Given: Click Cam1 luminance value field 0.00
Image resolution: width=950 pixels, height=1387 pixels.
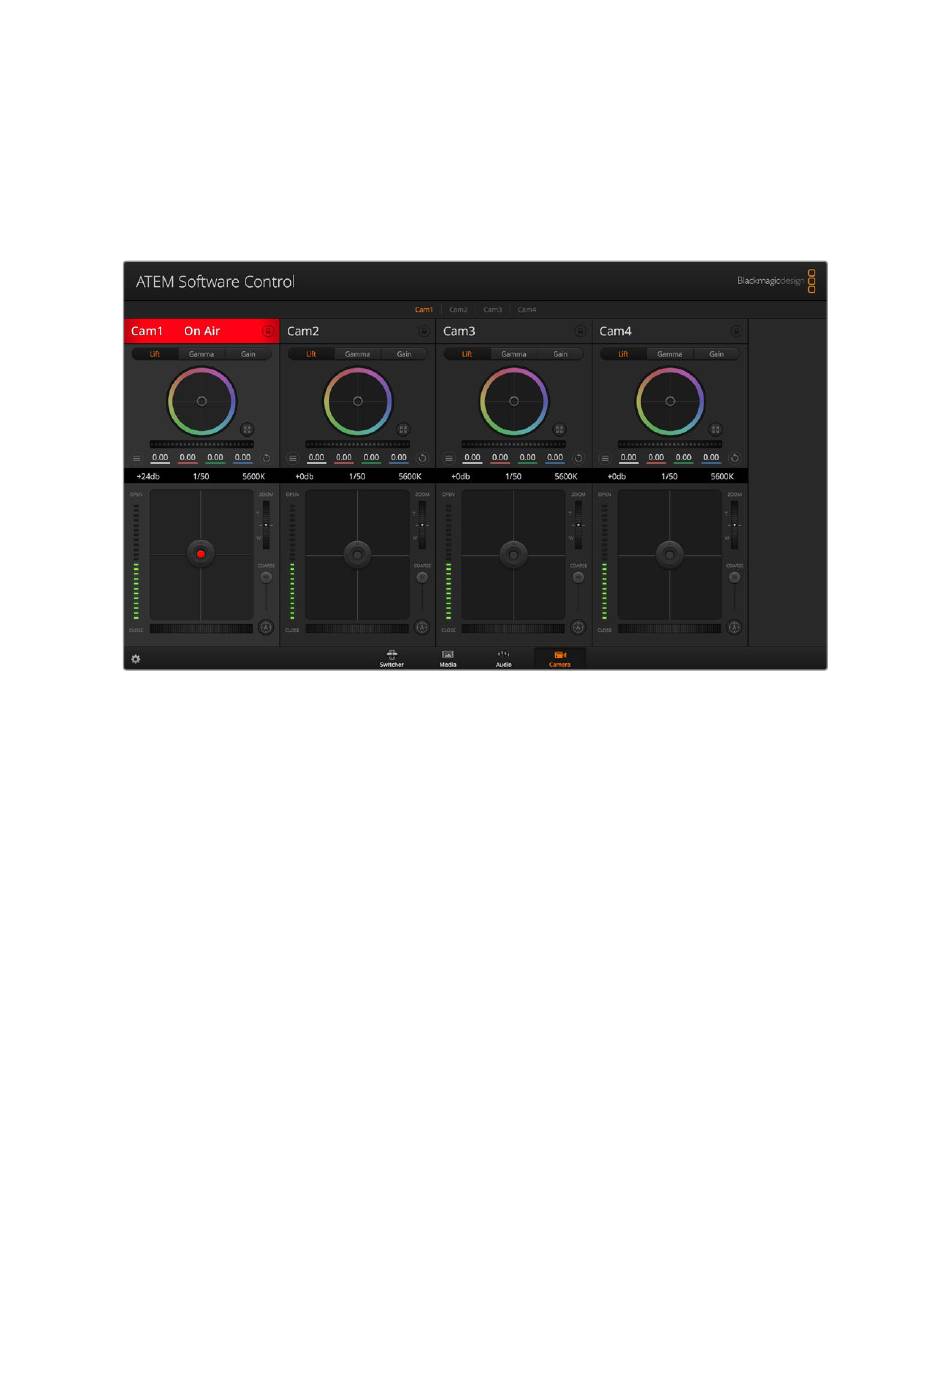Looking at the screenshot, I should point(160,458).
